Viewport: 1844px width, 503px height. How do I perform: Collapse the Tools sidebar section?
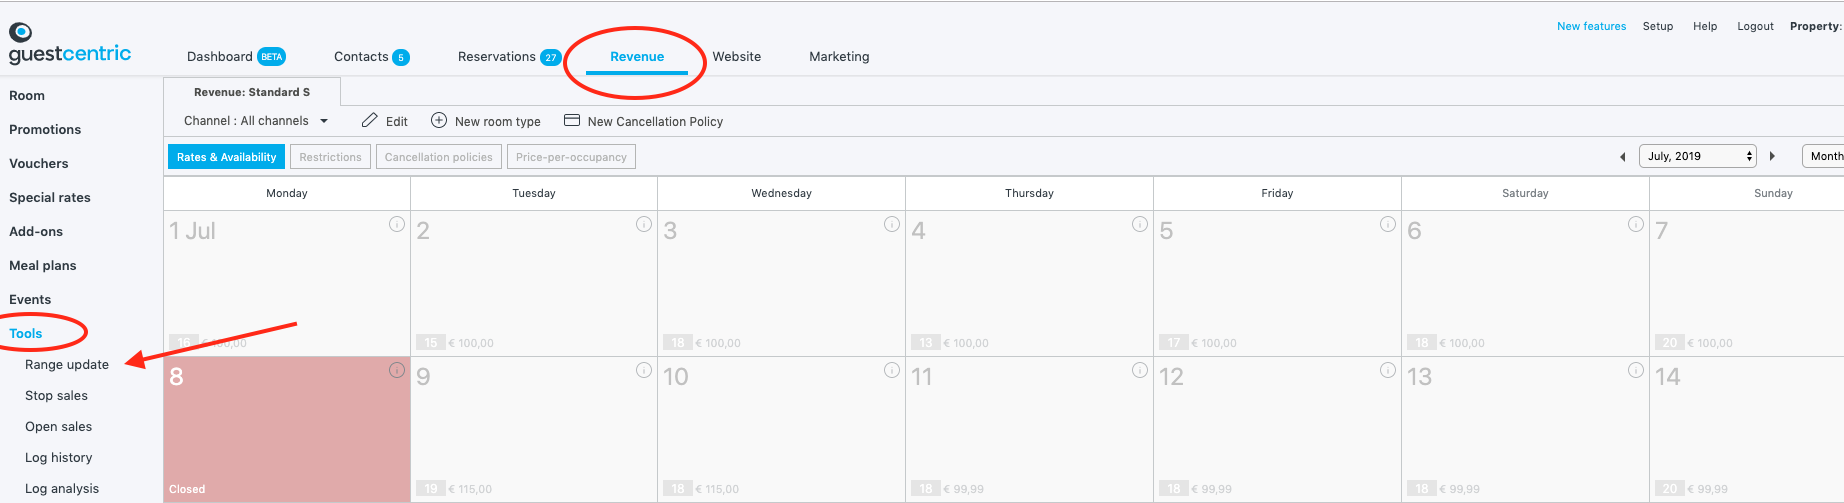(26, 334)
